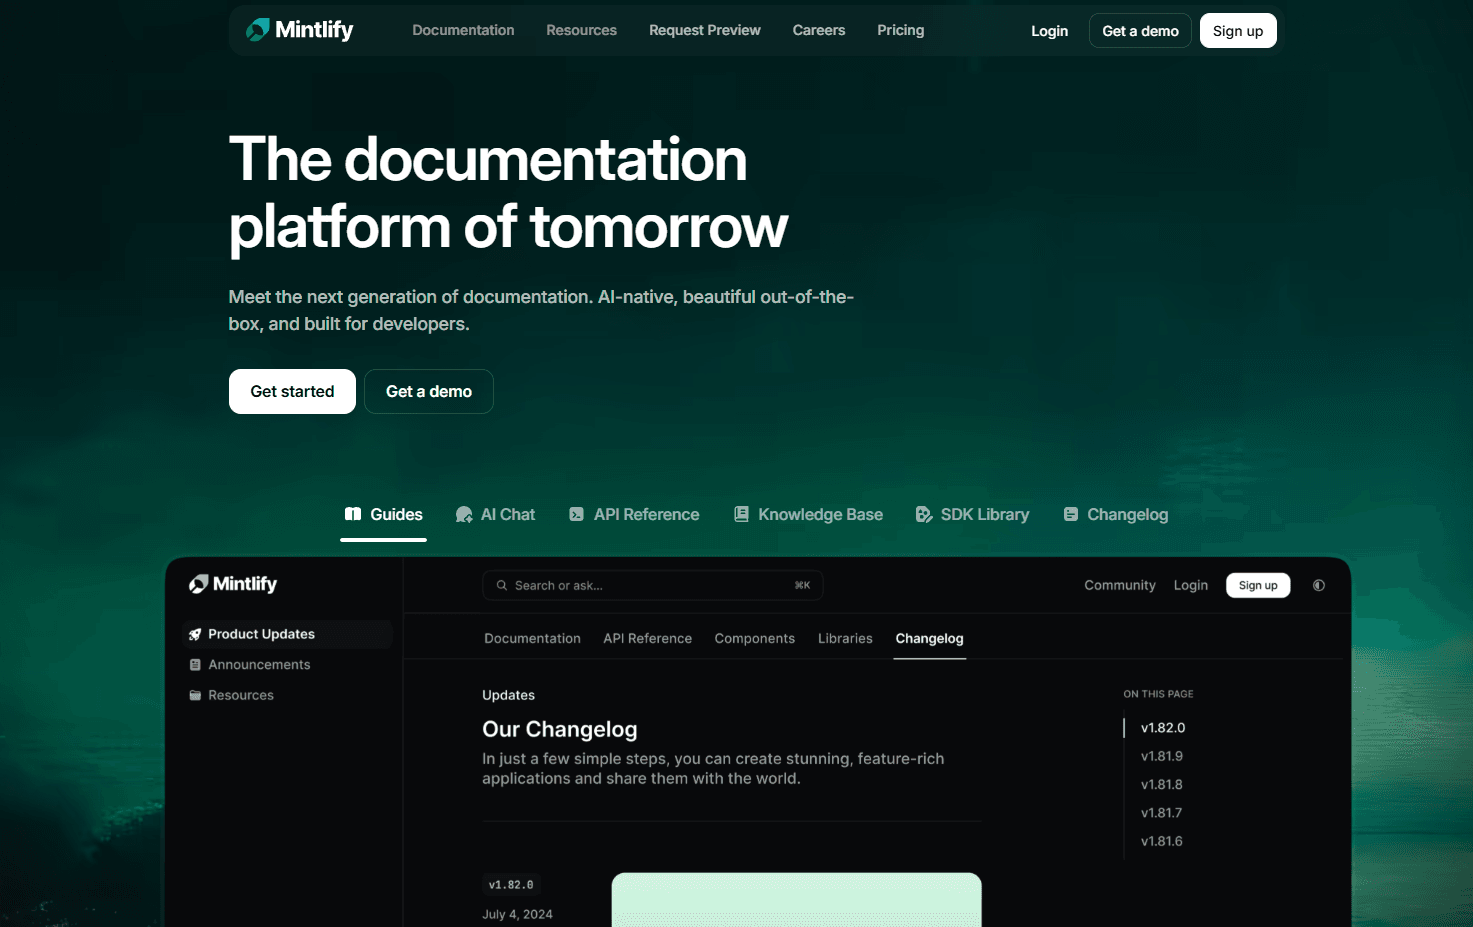Jump to v1.82.0 in page outline
1473x927 pixels.
click(x=1163, y=728)
